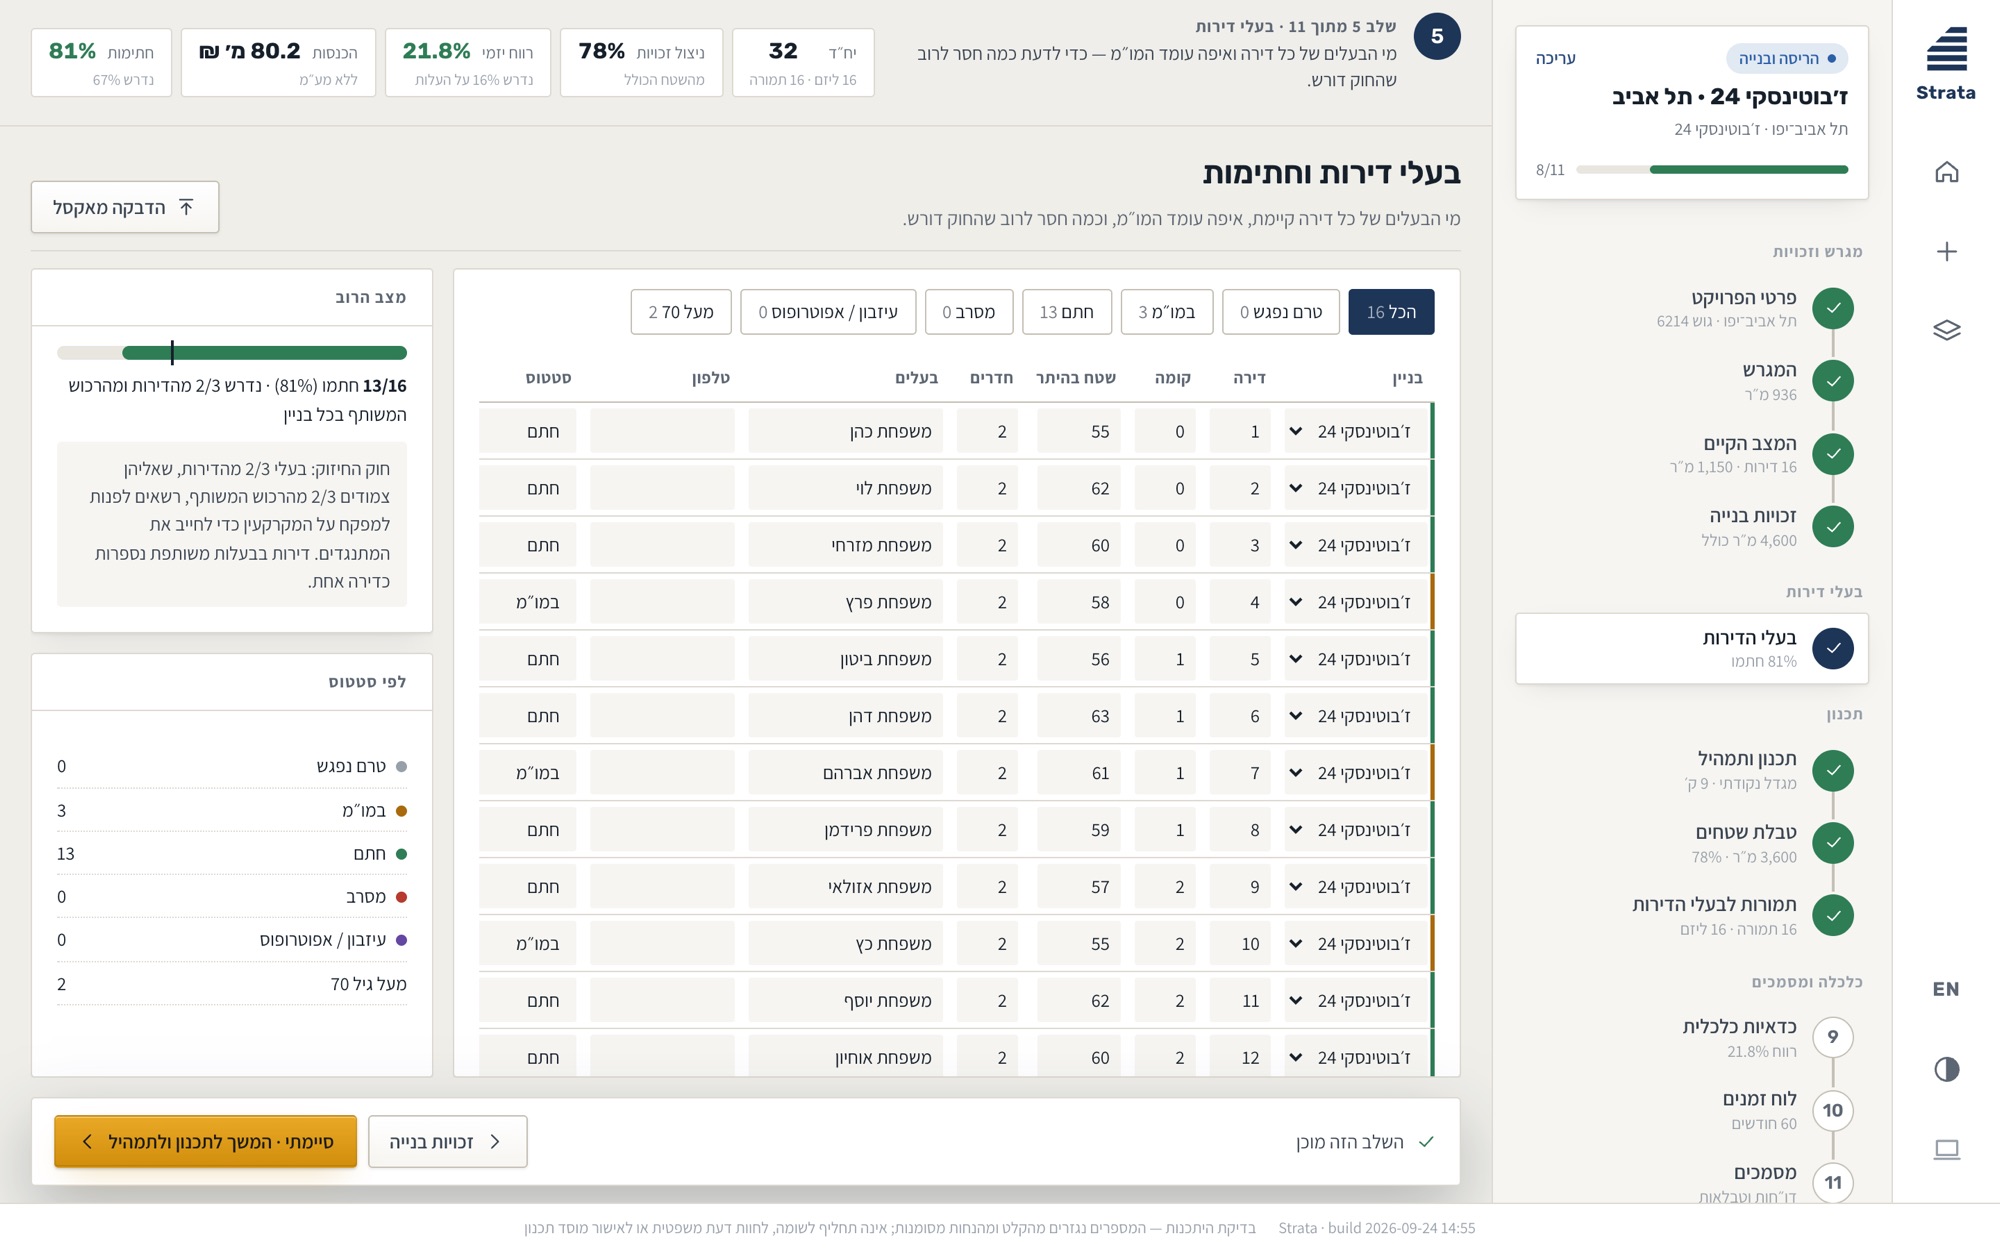Click the plus icon to add project
The height and width of the screenshot is (1250, 2000).
click(x=1946, y=251)
